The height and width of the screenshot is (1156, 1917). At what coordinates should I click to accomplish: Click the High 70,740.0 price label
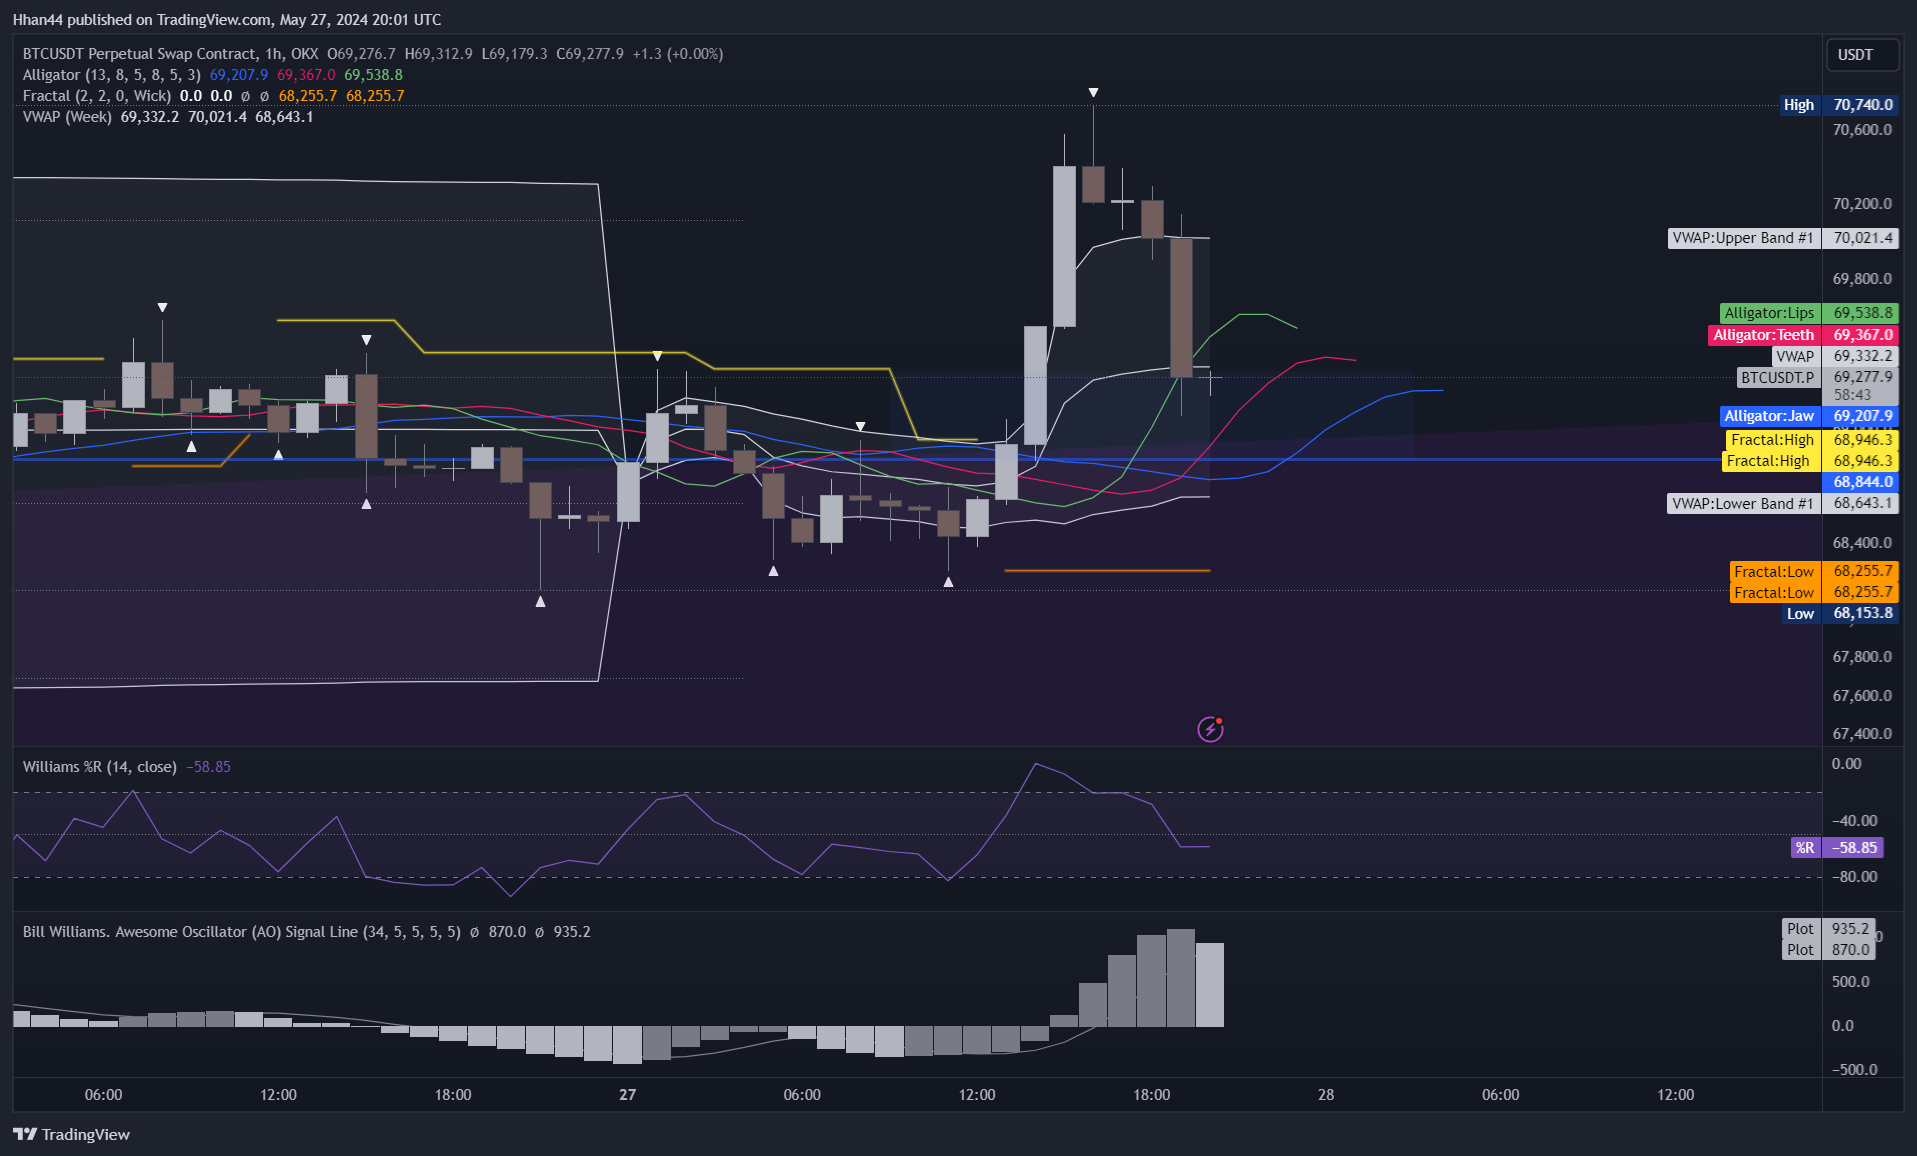(x=1838, y=105)
